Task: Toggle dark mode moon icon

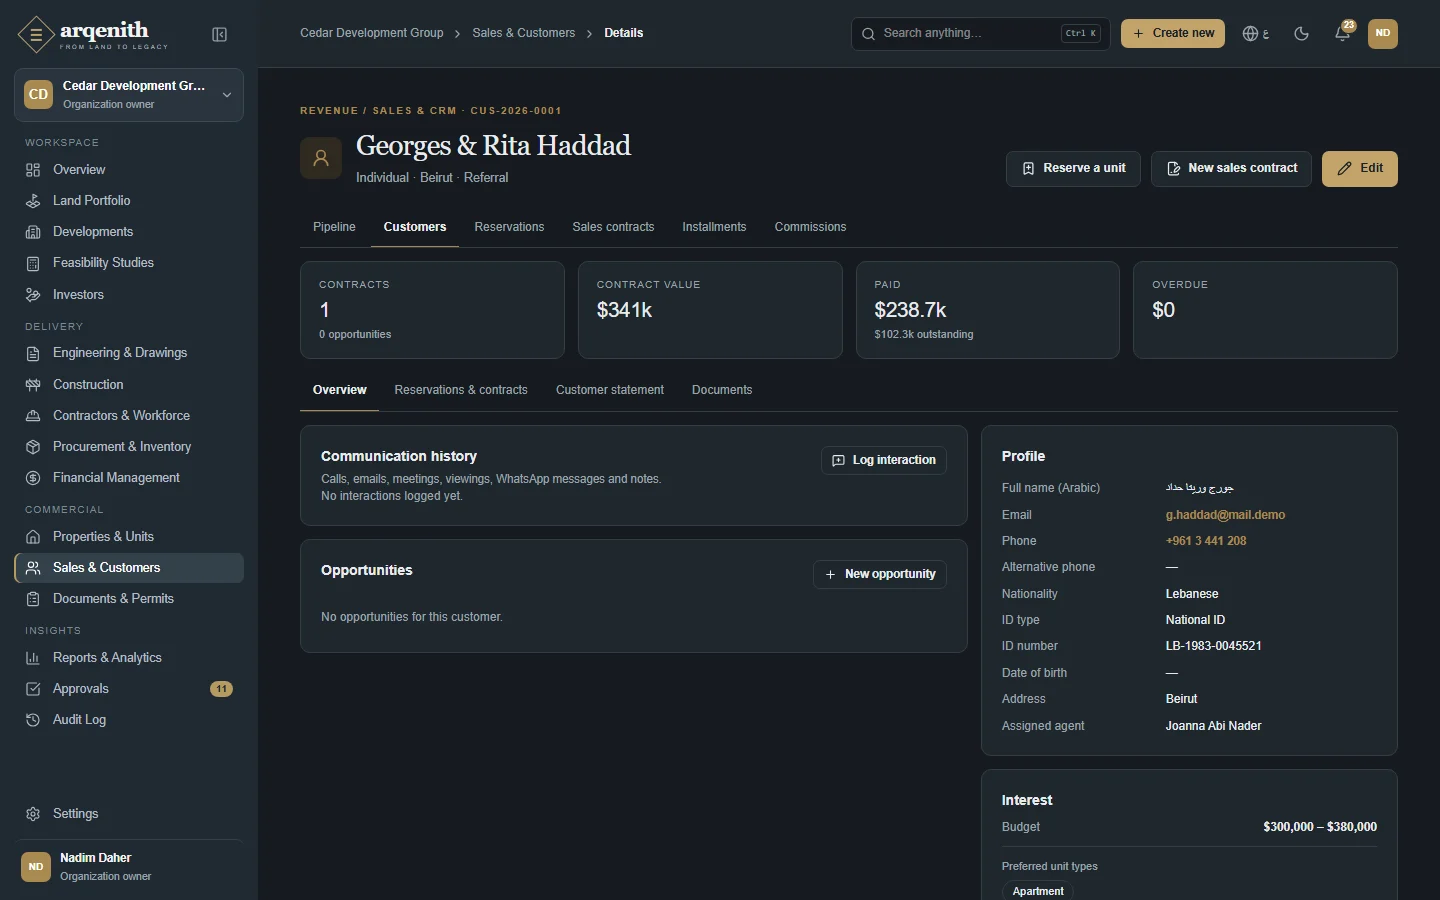Action: [1301, 34]
